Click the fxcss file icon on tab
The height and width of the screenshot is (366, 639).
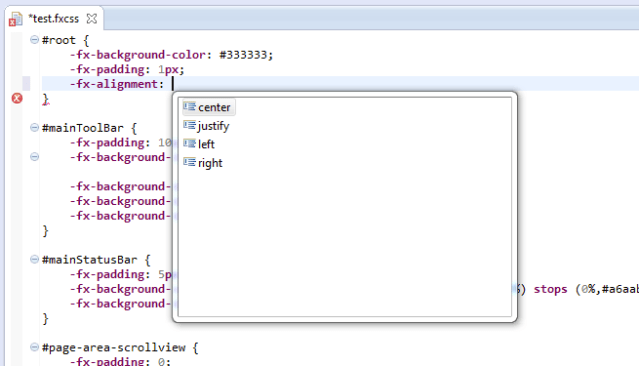click(15, 19)
